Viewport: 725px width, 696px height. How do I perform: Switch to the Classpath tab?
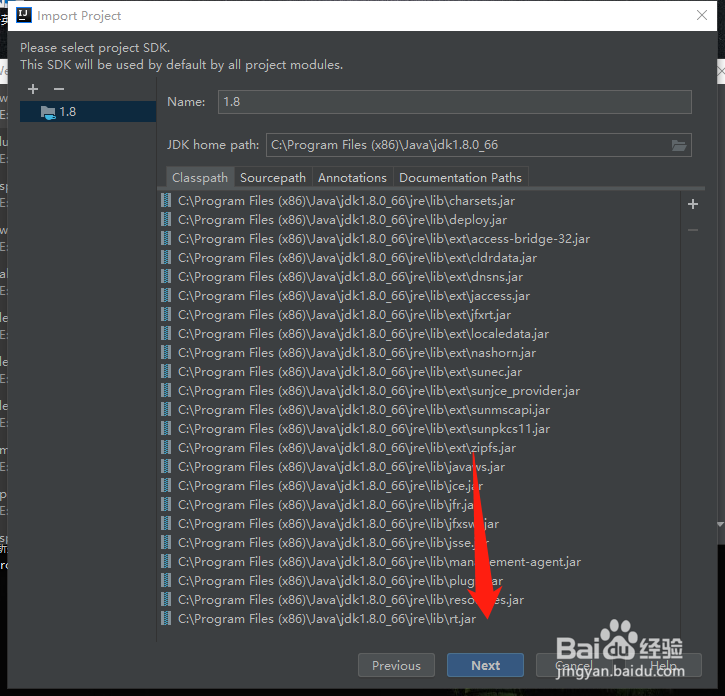pos(200,178)
